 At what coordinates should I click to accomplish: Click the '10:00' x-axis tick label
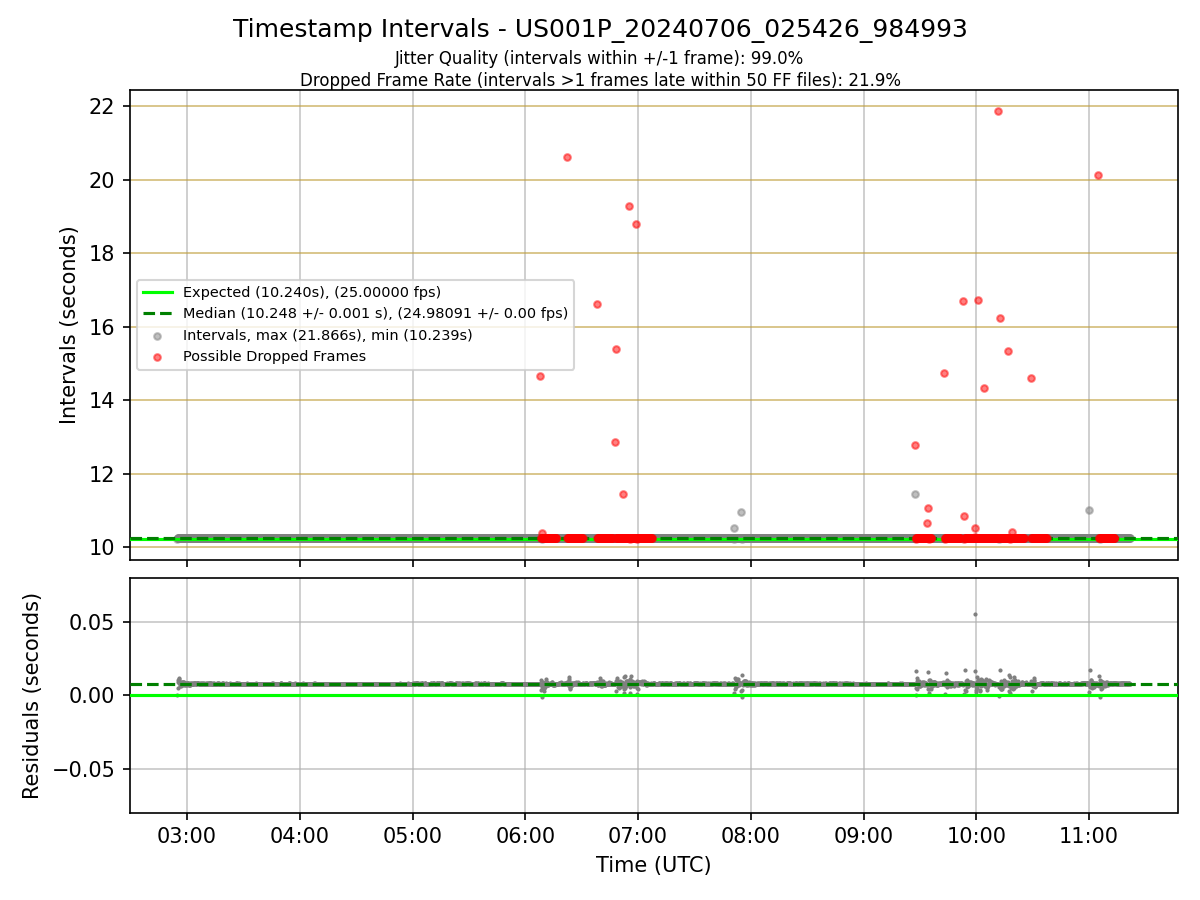[975, 835]
